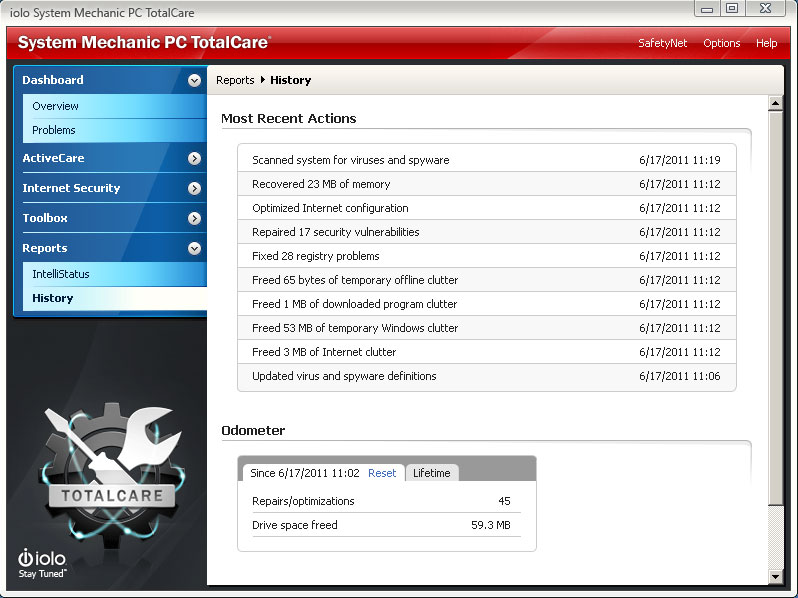This screenshot has height=598, width=798.
Task: Select 'Recovered 23 MB of memory' row
Action: (x=487, y=184)
